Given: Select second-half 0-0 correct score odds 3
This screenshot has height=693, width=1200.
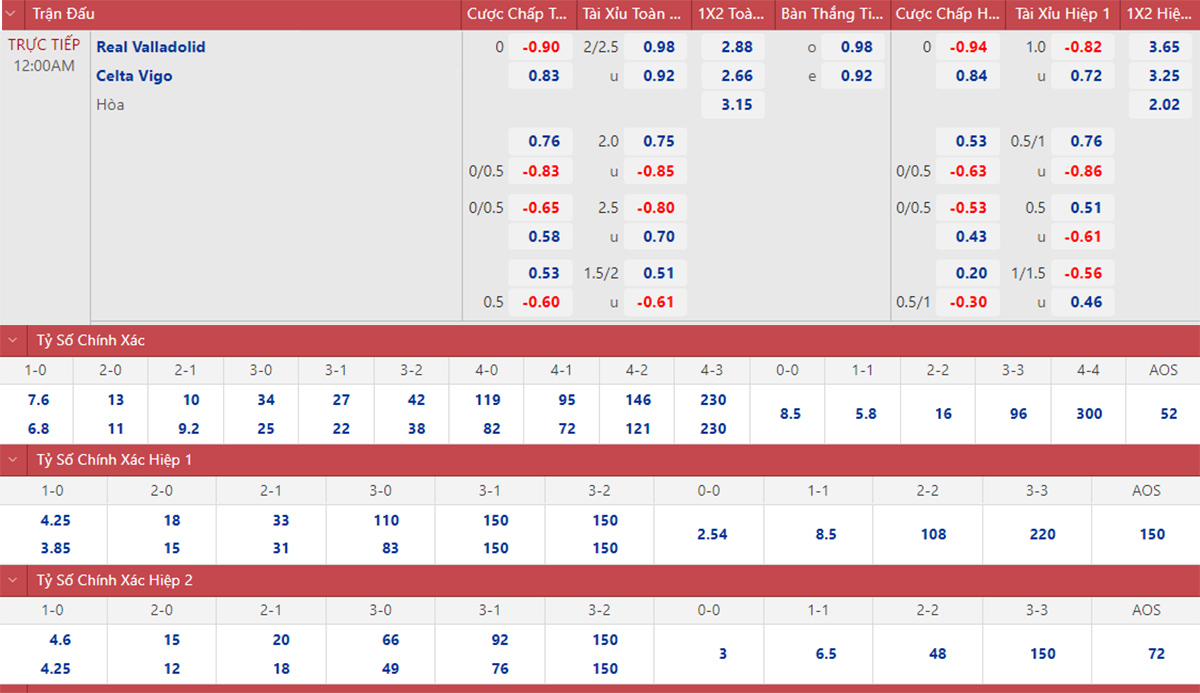Looking at the screenshot, I should tap(722, 654).
